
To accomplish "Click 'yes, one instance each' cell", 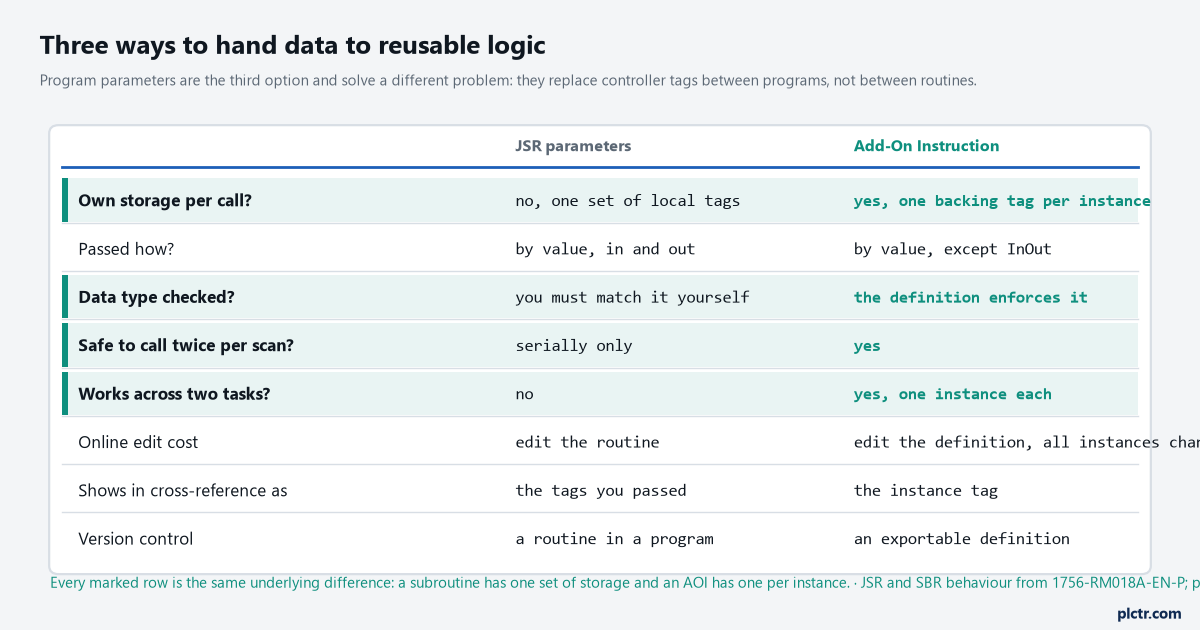I will (x=952, y=394).
